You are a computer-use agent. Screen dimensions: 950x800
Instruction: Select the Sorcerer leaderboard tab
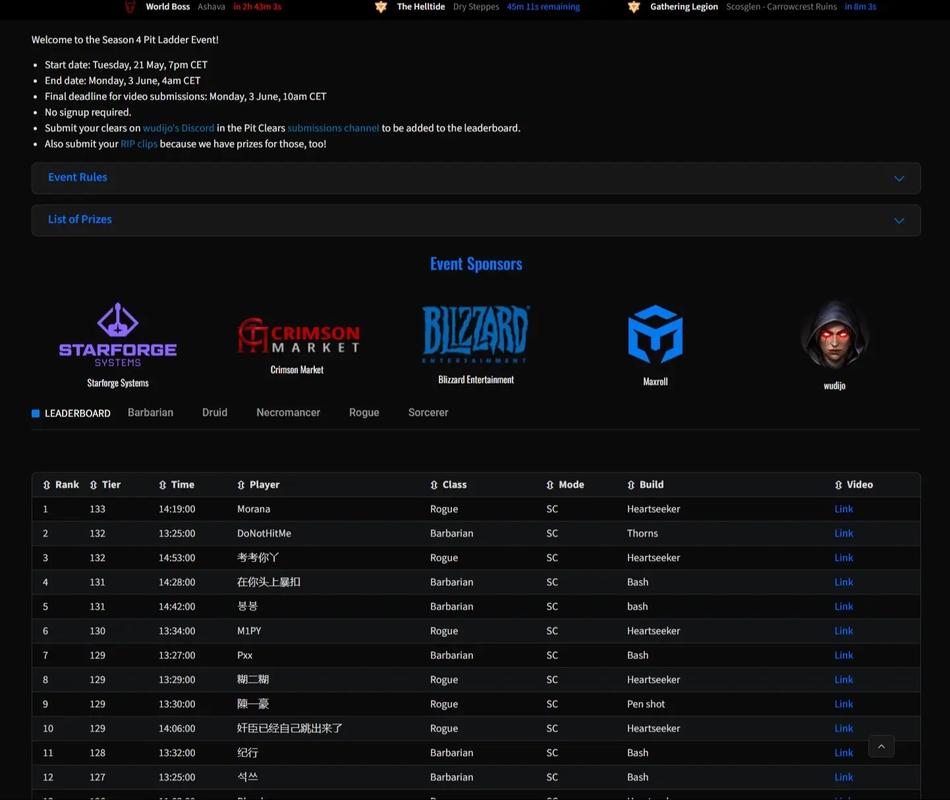tap(428, 413)
